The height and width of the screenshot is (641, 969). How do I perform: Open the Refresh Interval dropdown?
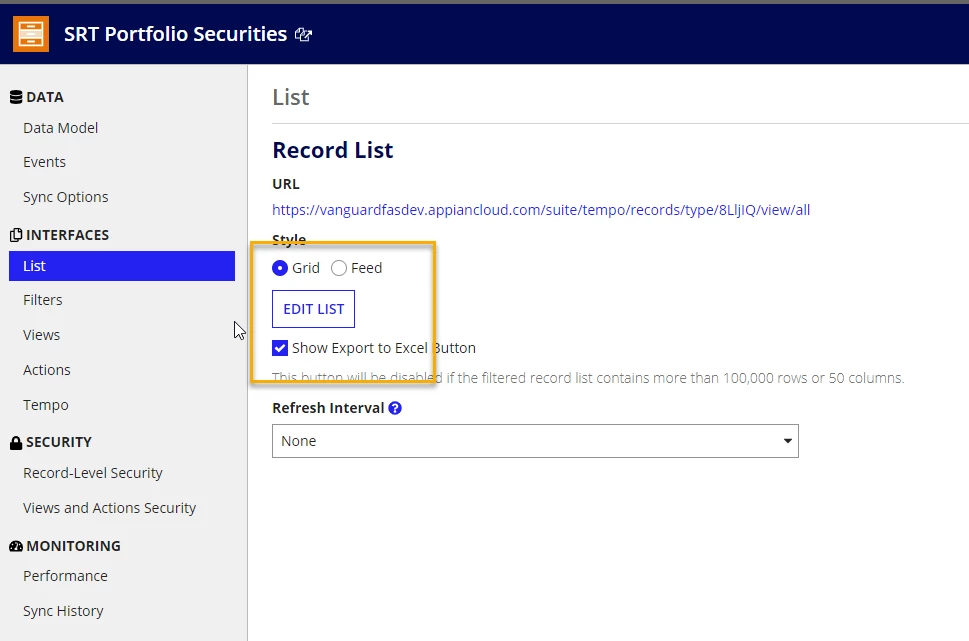point(535,441)
